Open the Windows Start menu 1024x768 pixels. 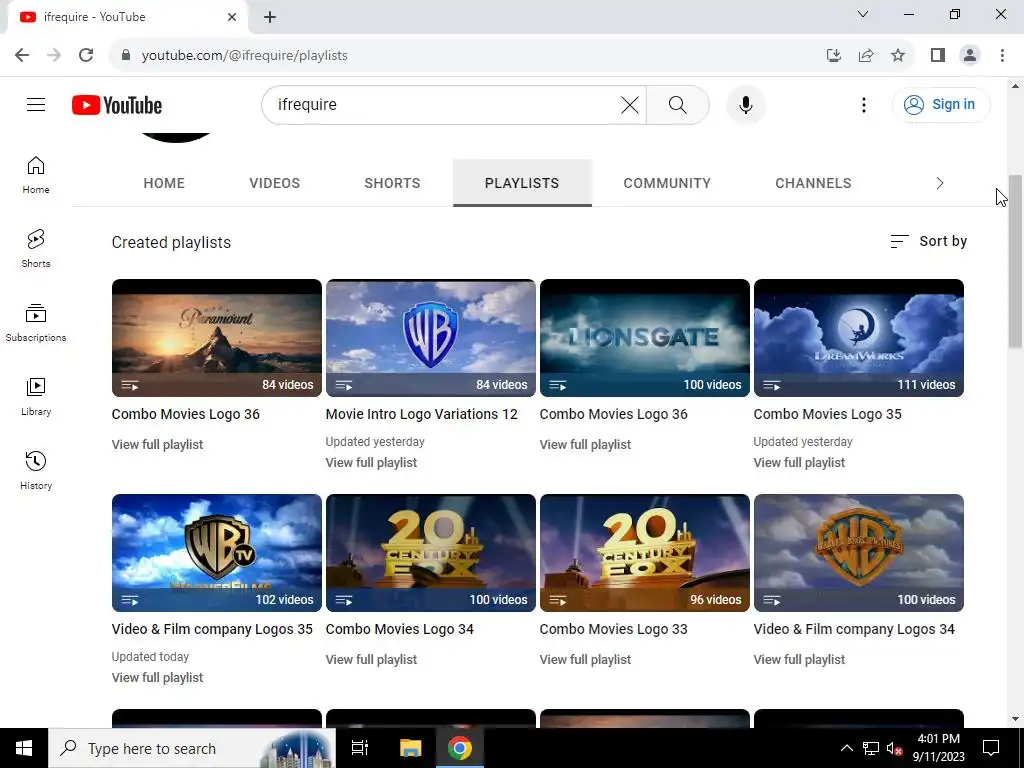pos(24,748)
